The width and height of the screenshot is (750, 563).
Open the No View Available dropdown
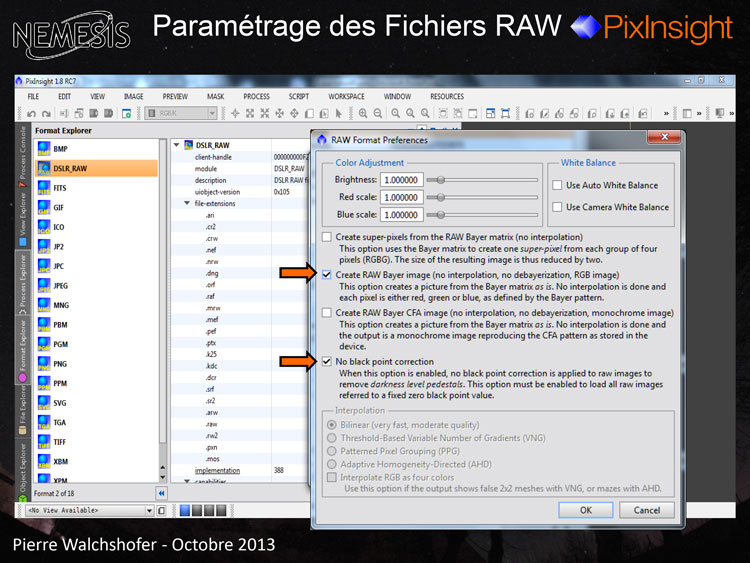pos(149,510)
